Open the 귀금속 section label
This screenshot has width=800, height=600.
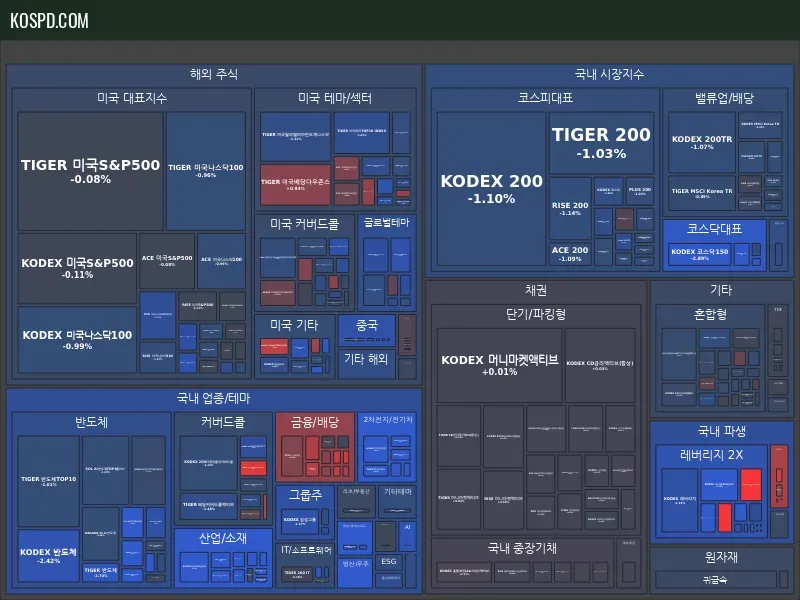coord(715,580)
